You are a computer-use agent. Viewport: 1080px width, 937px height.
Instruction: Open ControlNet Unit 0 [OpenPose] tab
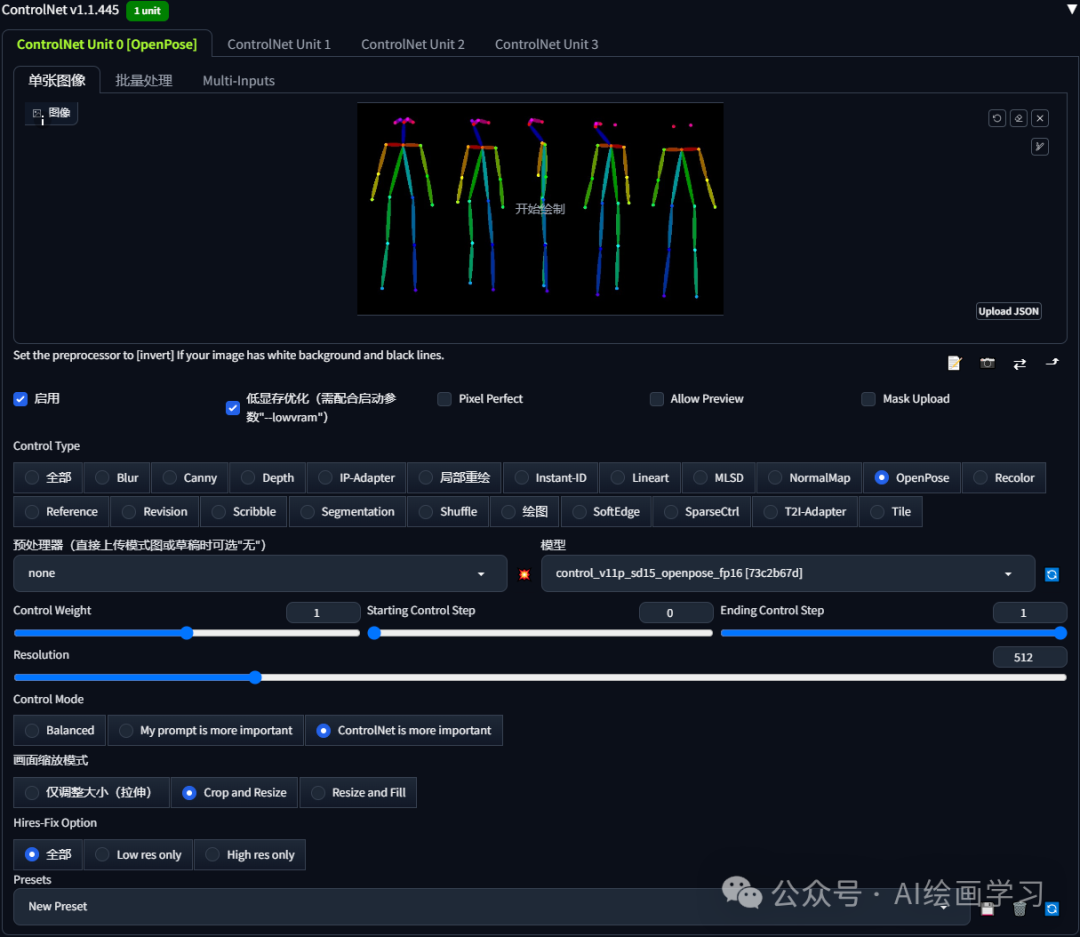point(107,44)
